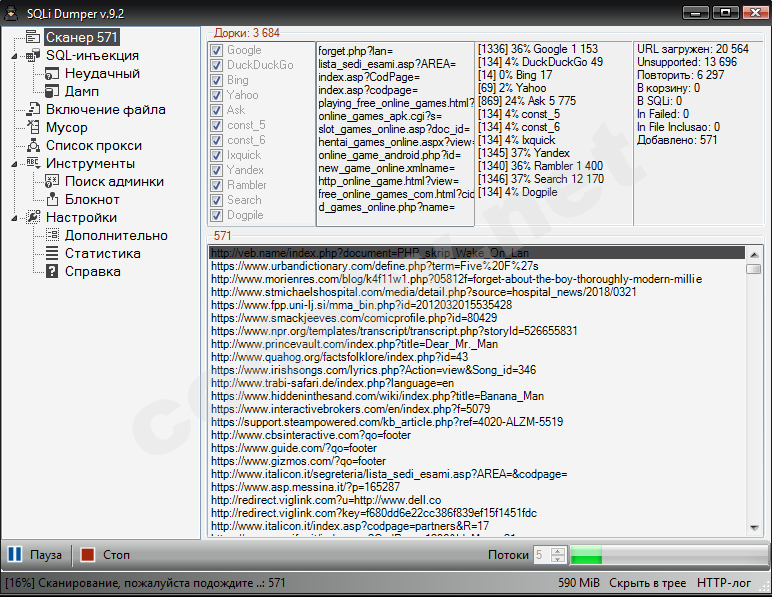
Task: Toggle the Yahoo checkbox
Action: coord(216,95)
